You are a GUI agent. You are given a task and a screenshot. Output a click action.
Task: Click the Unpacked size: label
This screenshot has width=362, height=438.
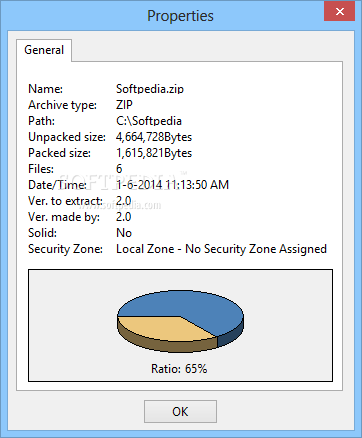[67, 137]
